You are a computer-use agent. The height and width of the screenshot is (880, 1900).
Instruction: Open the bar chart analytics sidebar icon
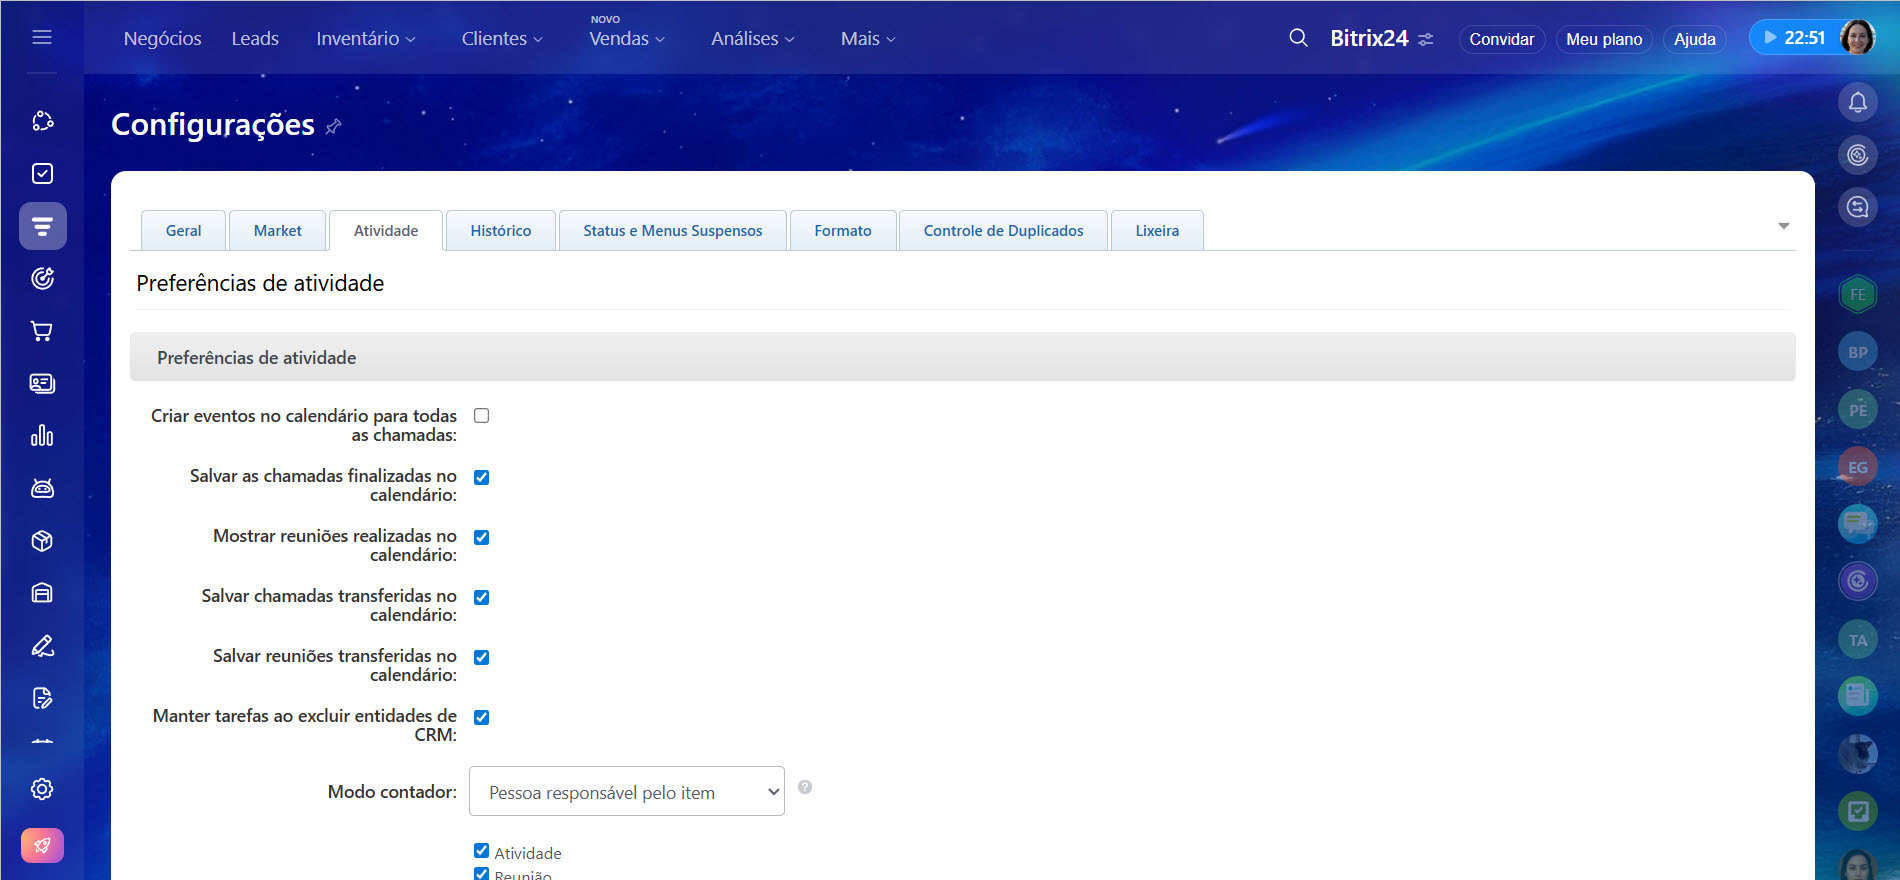pyautogui.click(x=42, y=436)
